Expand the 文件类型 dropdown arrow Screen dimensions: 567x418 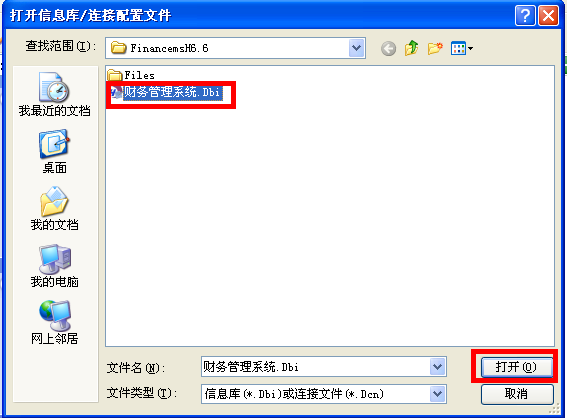438,394
